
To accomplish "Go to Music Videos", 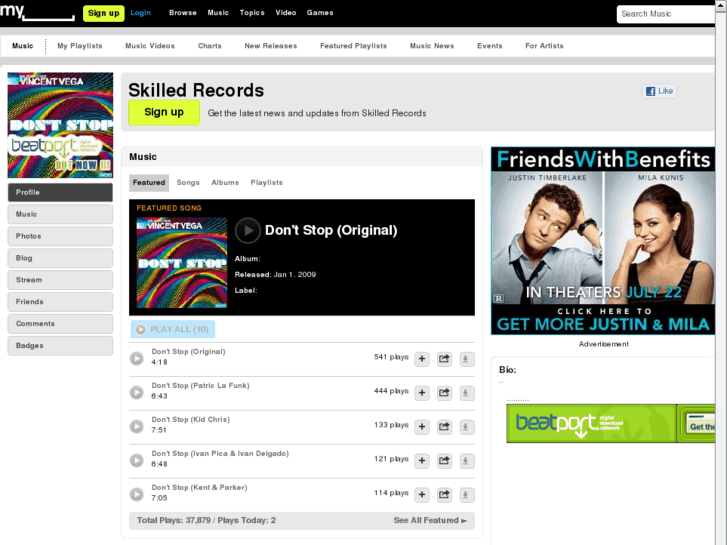I will [x=150, y=46].
